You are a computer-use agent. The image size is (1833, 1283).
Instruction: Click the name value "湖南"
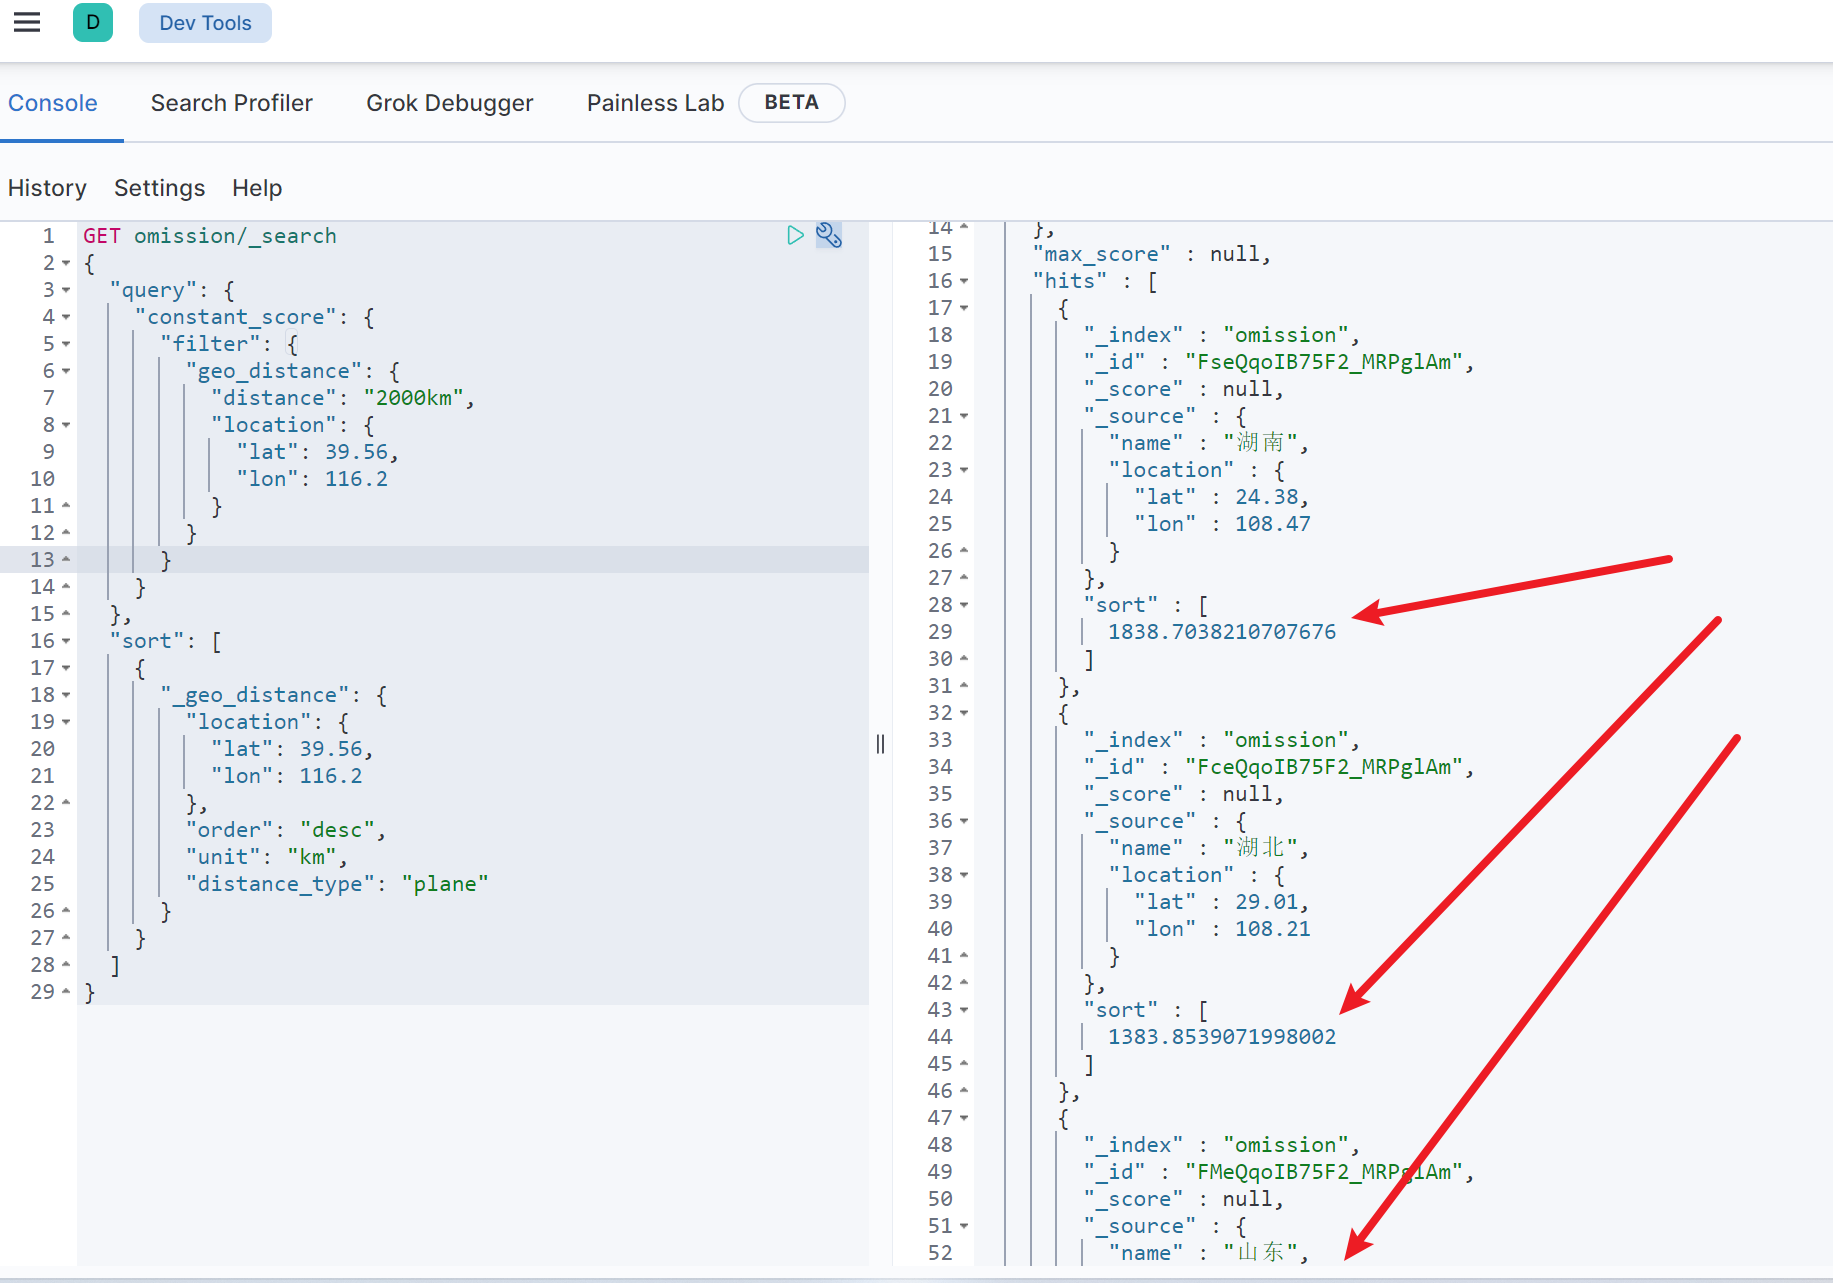coord(1260,443)
